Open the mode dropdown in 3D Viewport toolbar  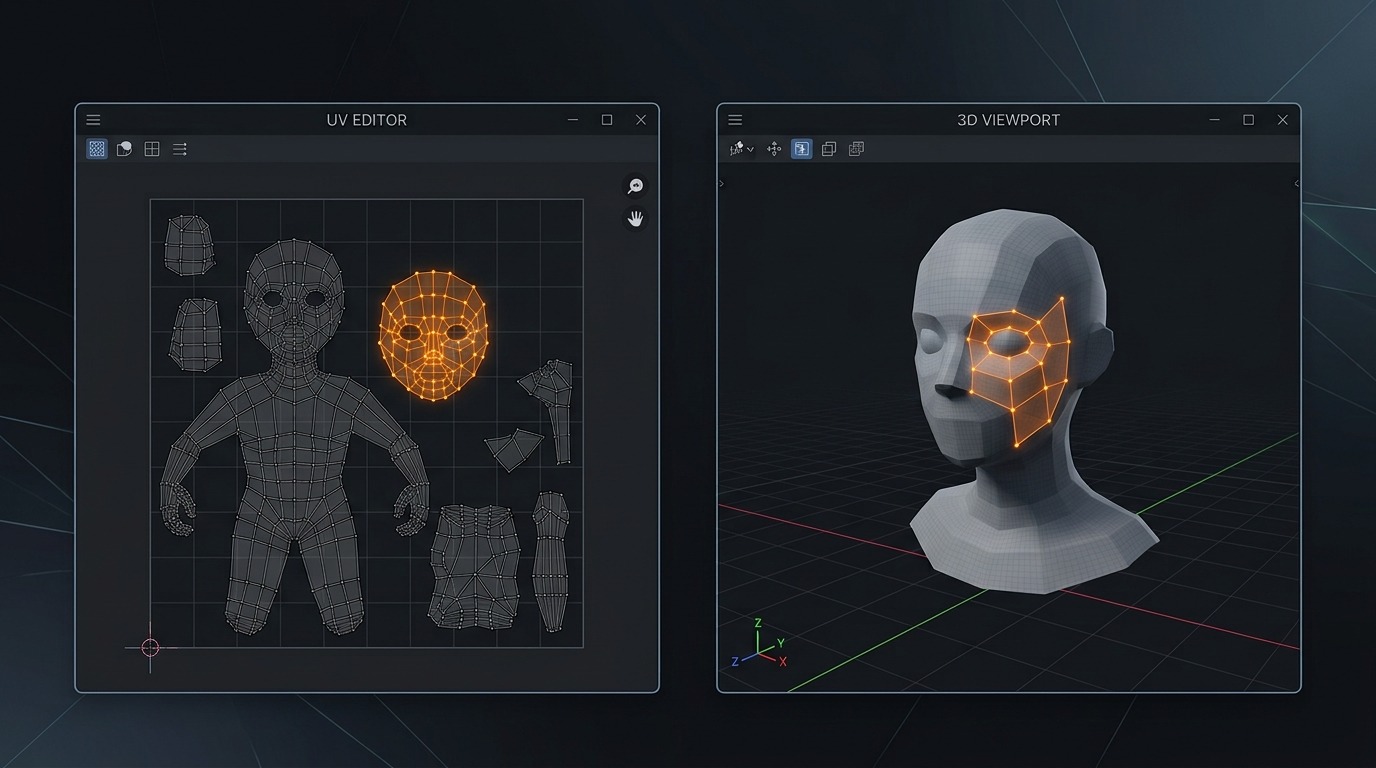tap(741, 149)
